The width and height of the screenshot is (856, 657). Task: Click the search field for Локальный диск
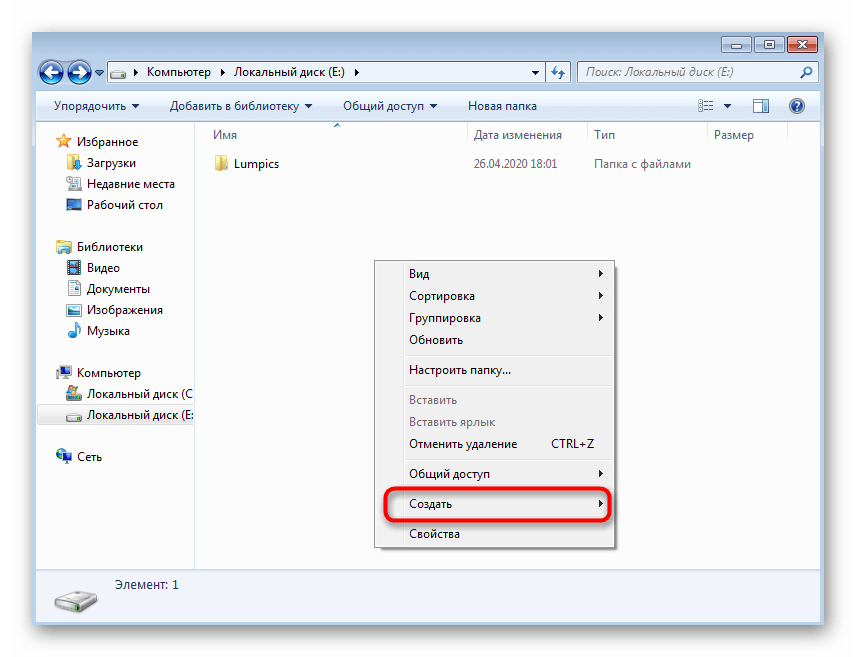(x=690, y=73)
